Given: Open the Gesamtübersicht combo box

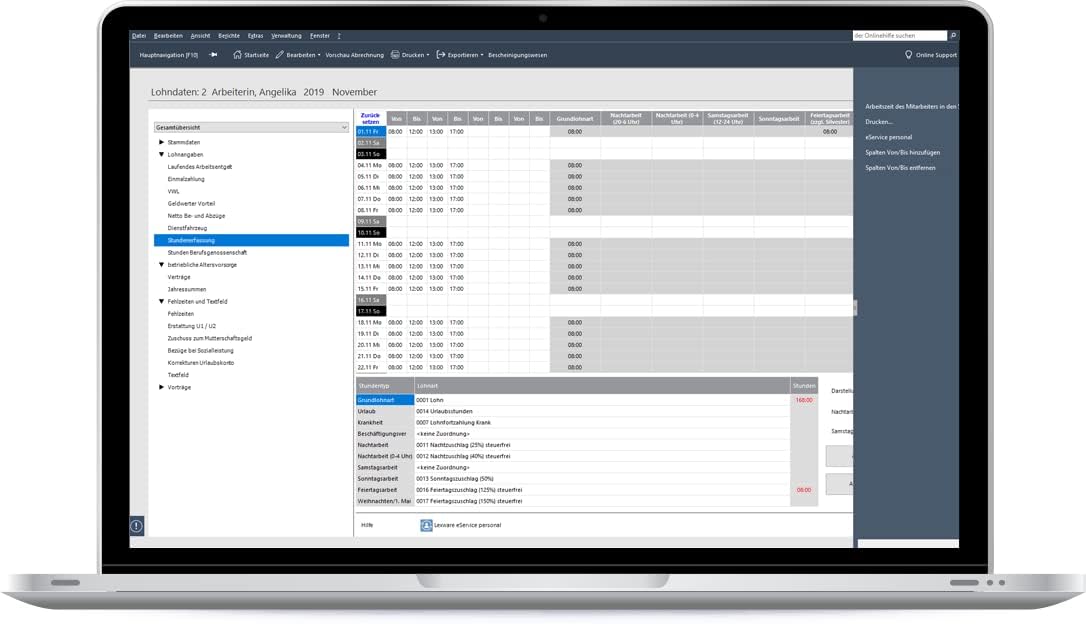Looking at the screenshot, I should coord(251,127).
